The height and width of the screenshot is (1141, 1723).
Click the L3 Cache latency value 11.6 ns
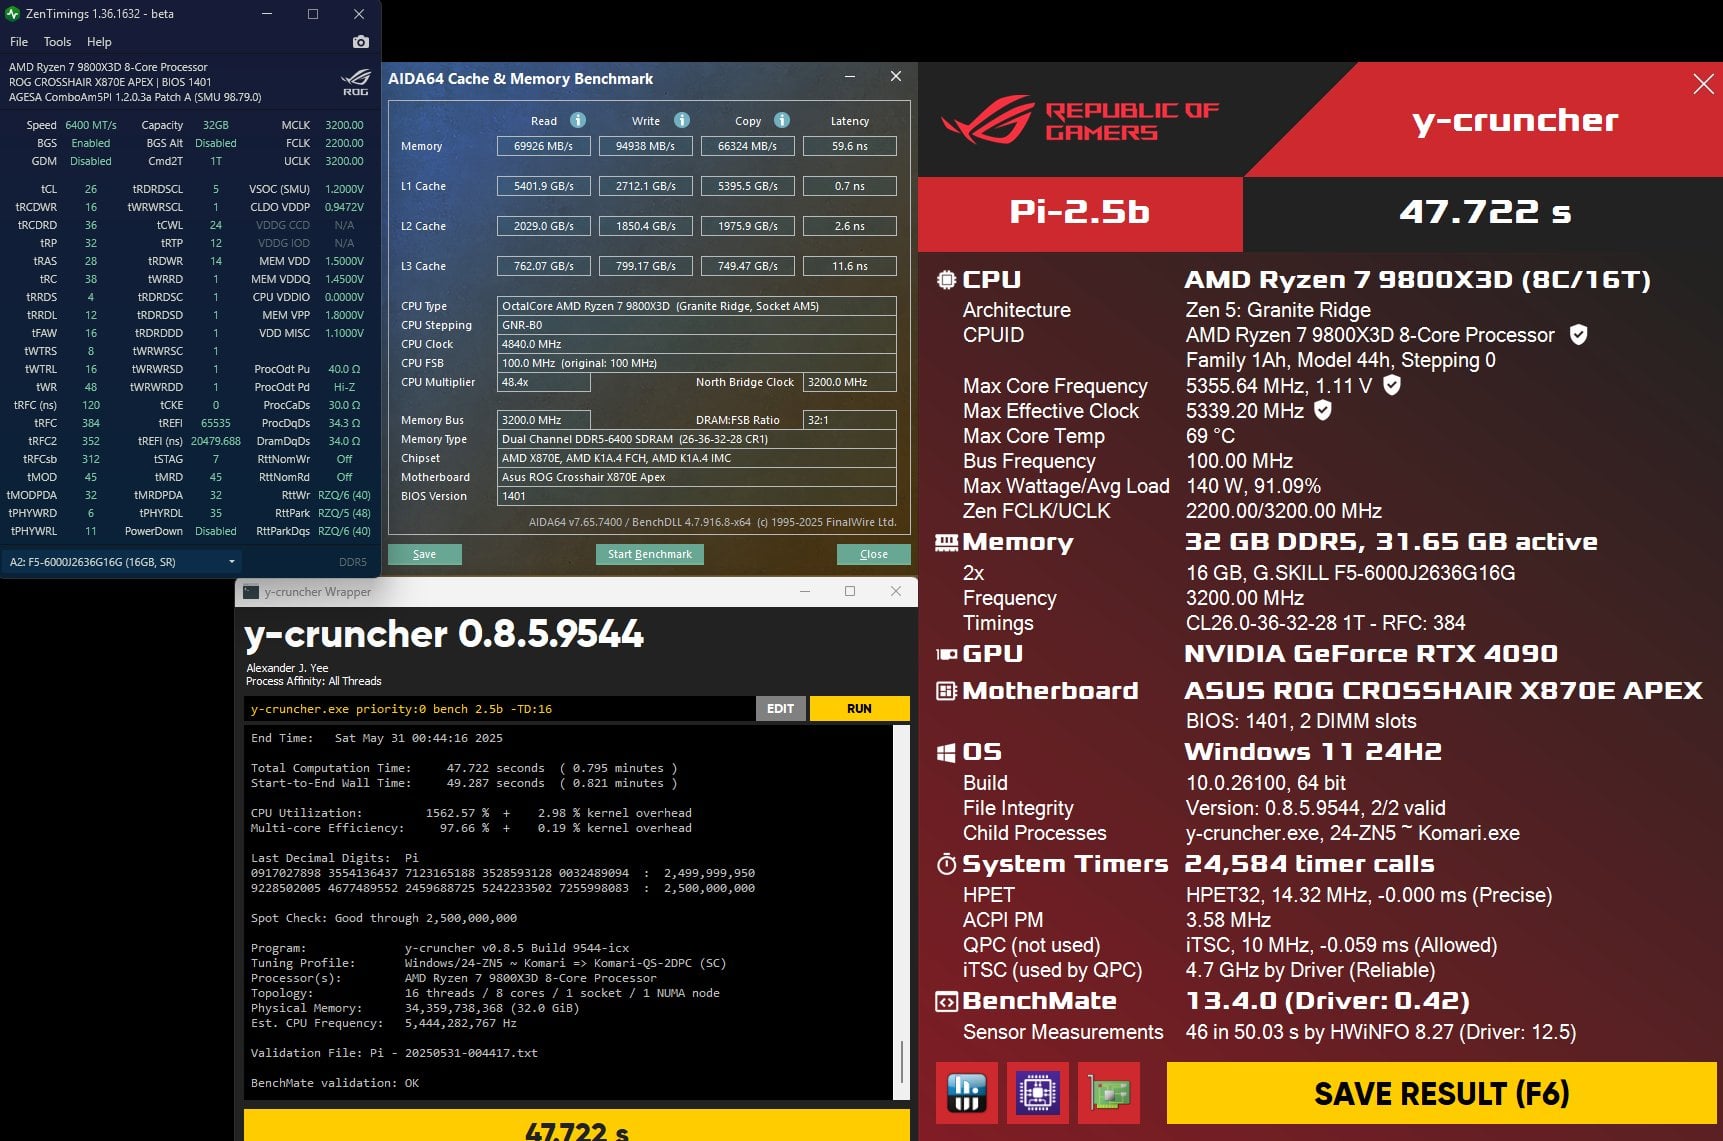coord(850,266)
